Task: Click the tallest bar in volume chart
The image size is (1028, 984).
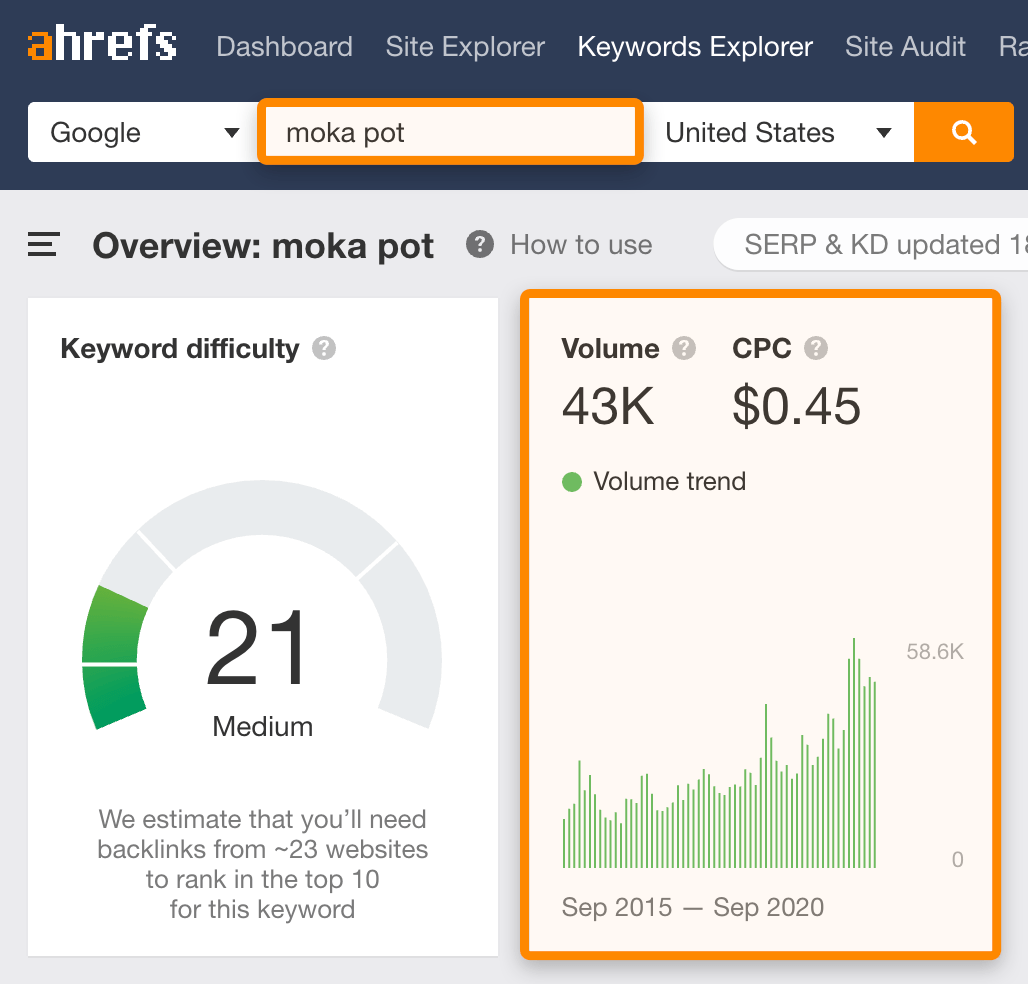Action: pos(854,752)
